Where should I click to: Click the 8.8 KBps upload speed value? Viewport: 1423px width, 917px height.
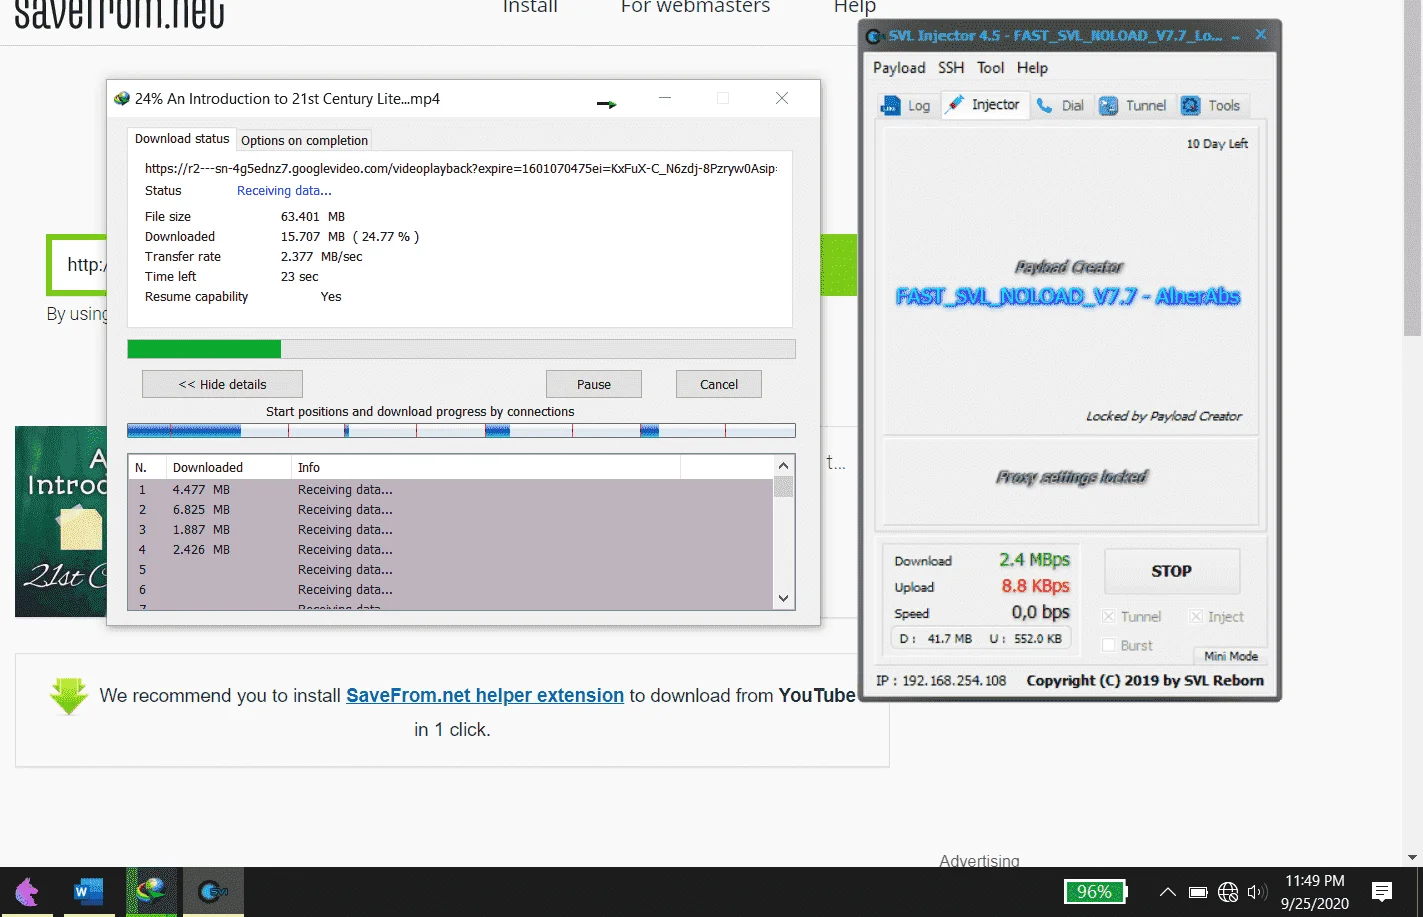click(1035, 586)
